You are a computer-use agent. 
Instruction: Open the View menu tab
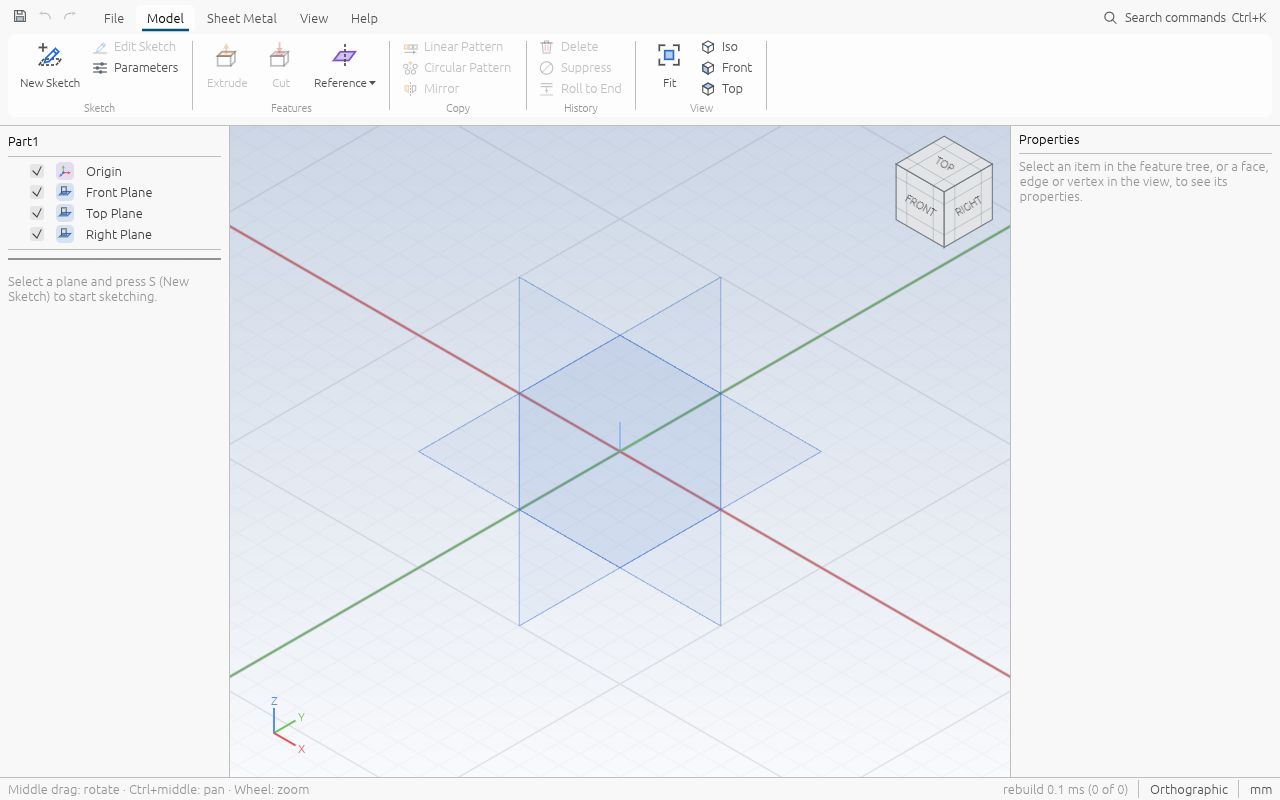click(314, 18)
